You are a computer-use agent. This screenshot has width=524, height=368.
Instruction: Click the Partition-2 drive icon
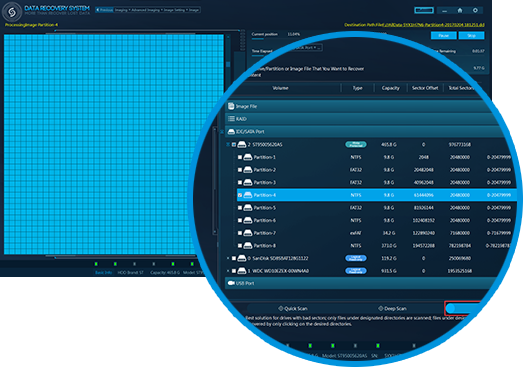248,170
